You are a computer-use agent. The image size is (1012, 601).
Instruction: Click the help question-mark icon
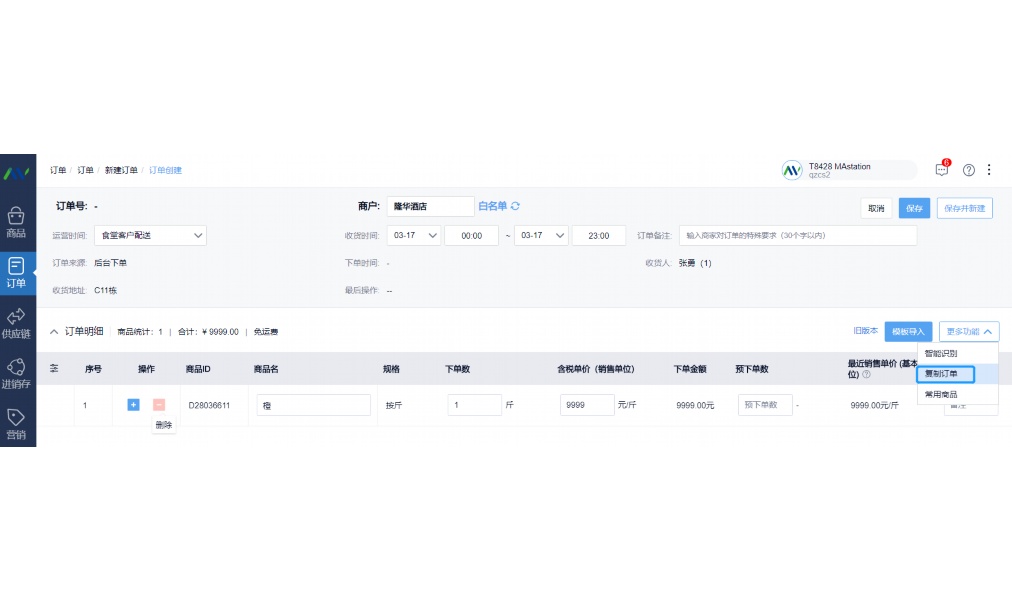click(x=968, y=170)
